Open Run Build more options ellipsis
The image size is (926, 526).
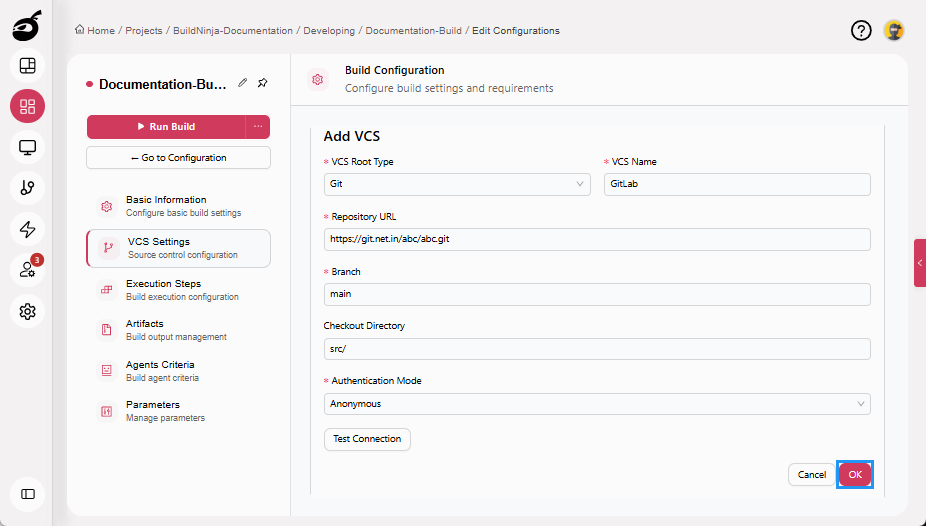(x=258, y=127)
